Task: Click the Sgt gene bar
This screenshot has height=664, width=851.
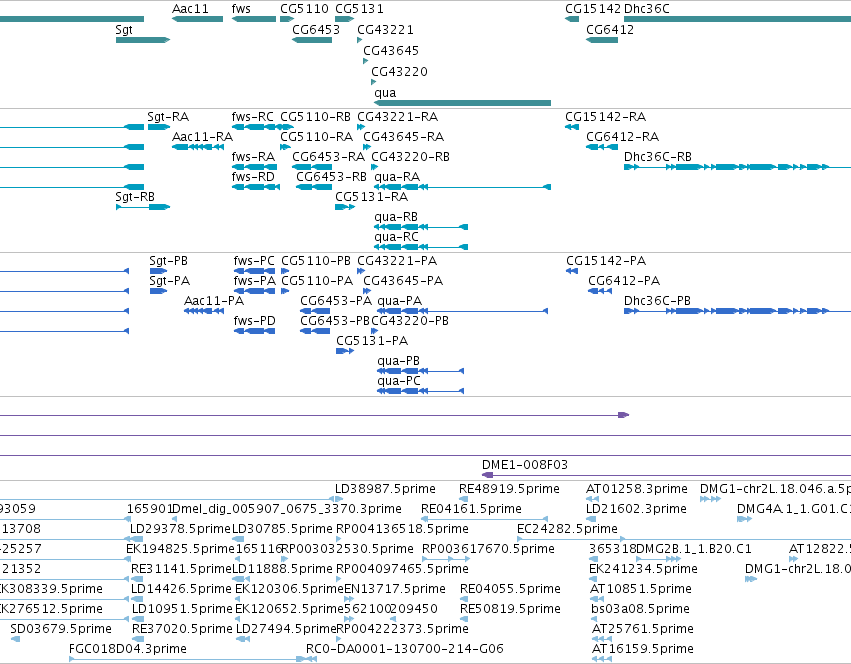Action: (x=143, y=40)
